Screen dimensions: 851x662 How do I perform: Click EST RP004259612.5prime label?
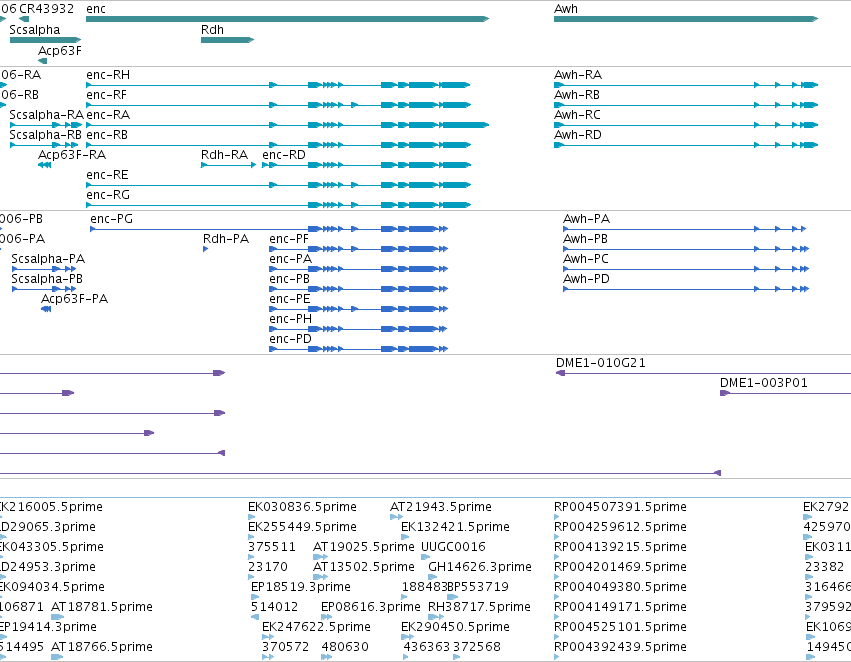point(620,527)
